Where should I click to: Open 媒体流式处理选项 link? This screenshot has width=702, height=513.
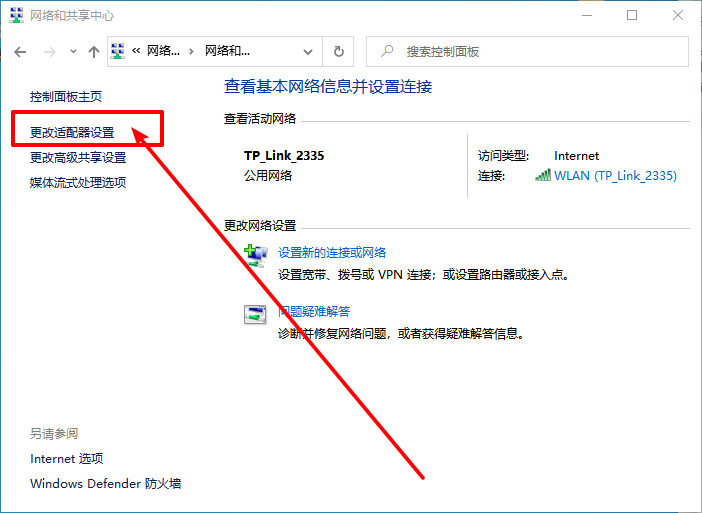(78, 183)
